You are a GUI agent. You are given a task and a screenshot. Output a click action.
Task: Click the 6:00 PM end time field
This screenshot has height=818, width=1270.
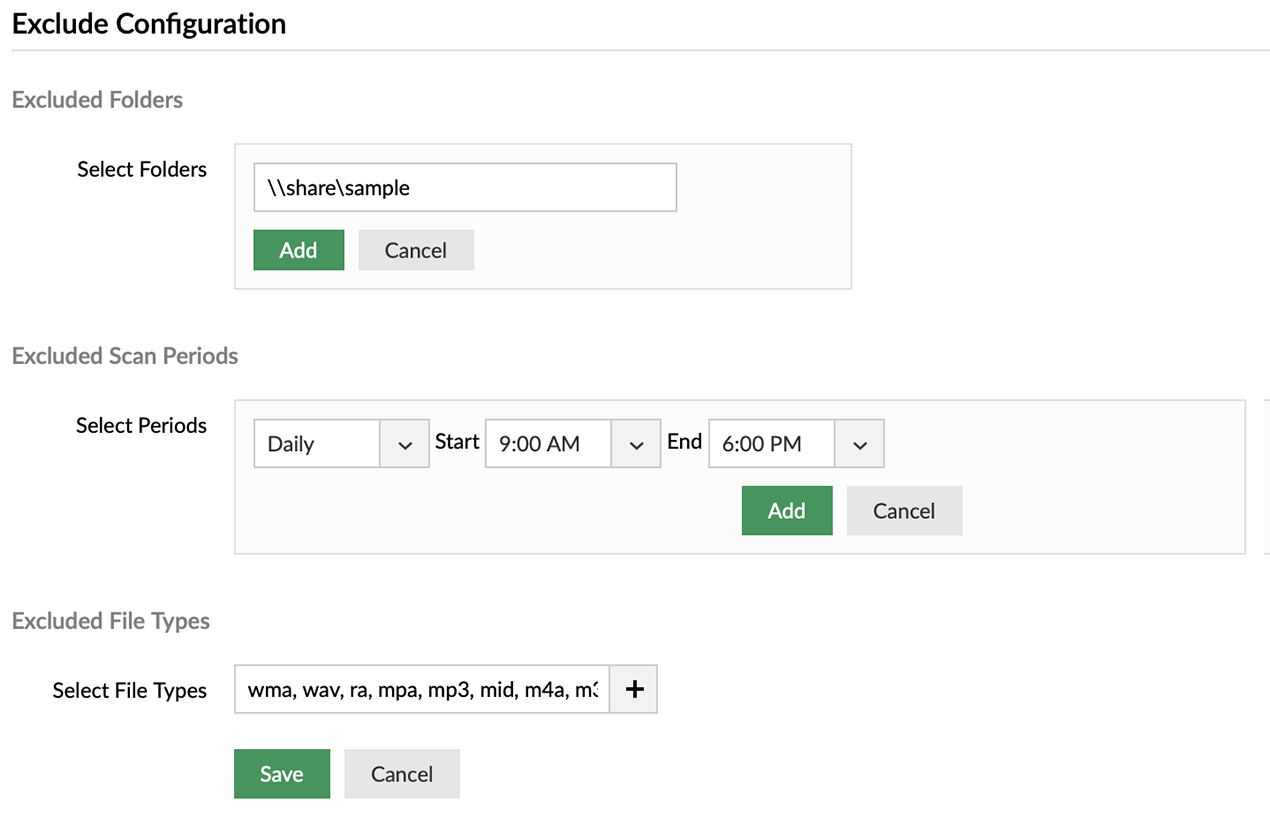771,444
